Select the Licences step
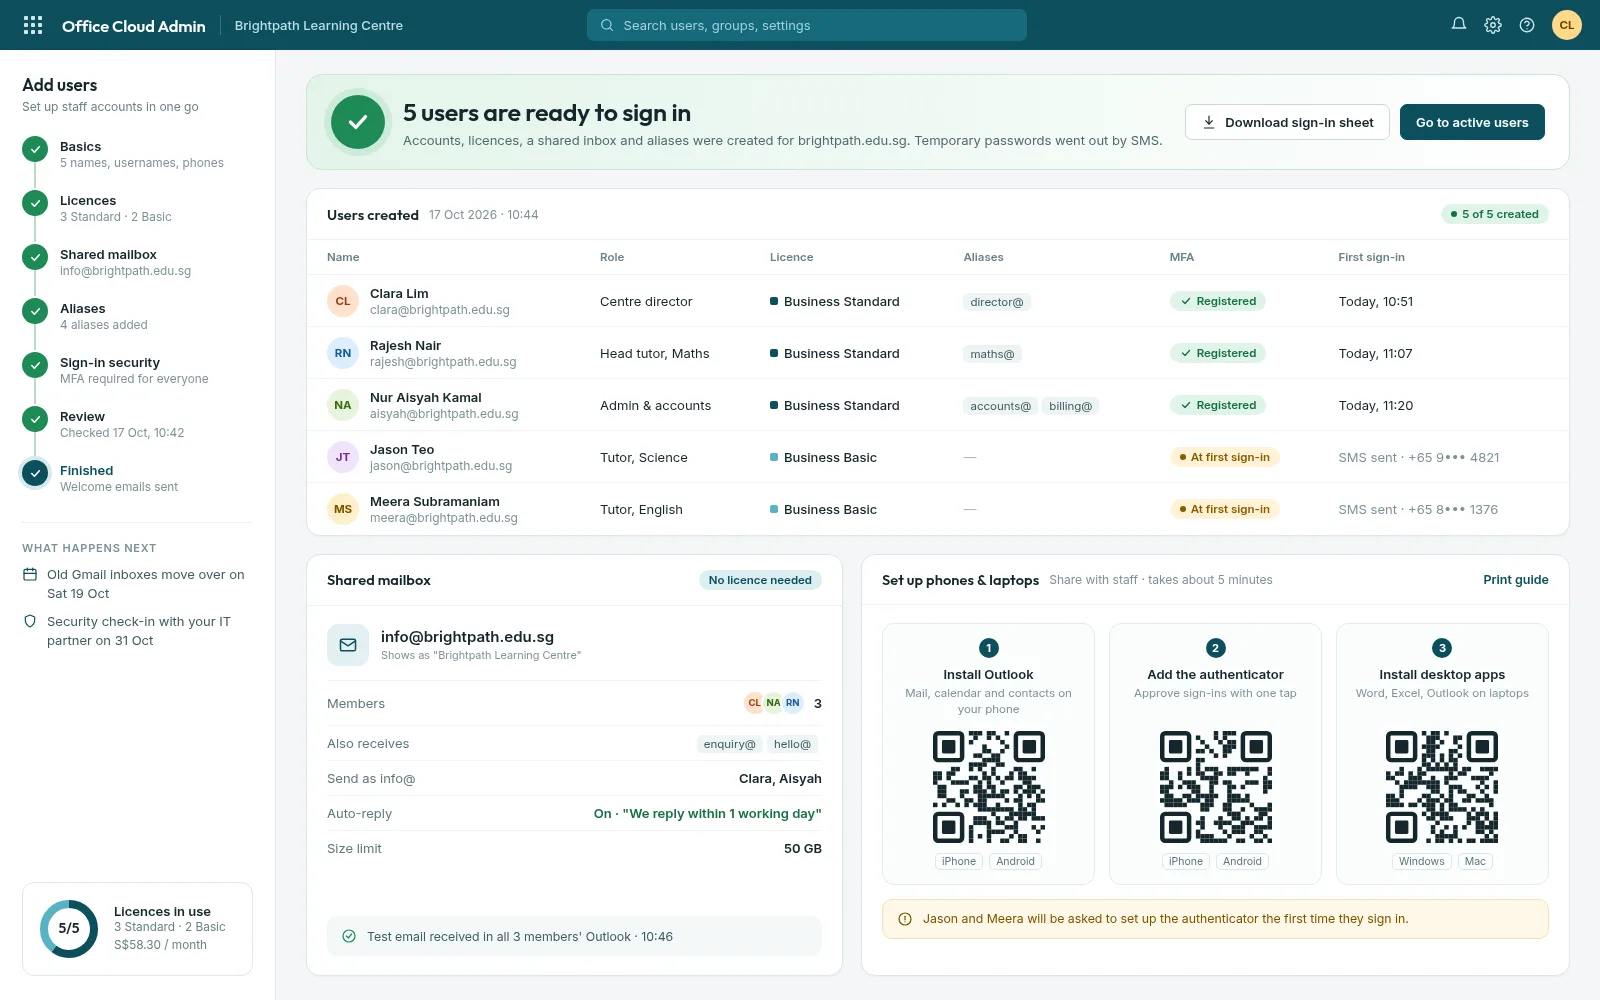The height and width of the screenshot is (1000, 1600). (137, 208)
